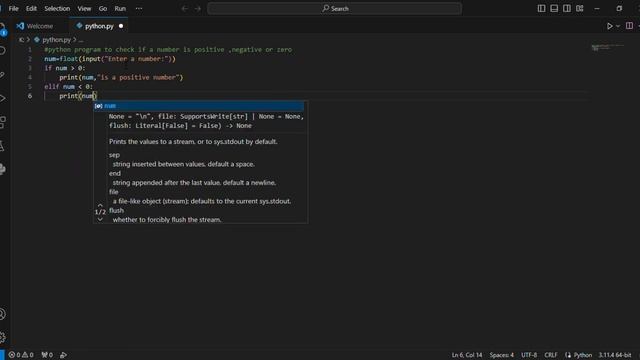Click the comment text on line 1
This screenshot has height=360, width=640.
168,49
